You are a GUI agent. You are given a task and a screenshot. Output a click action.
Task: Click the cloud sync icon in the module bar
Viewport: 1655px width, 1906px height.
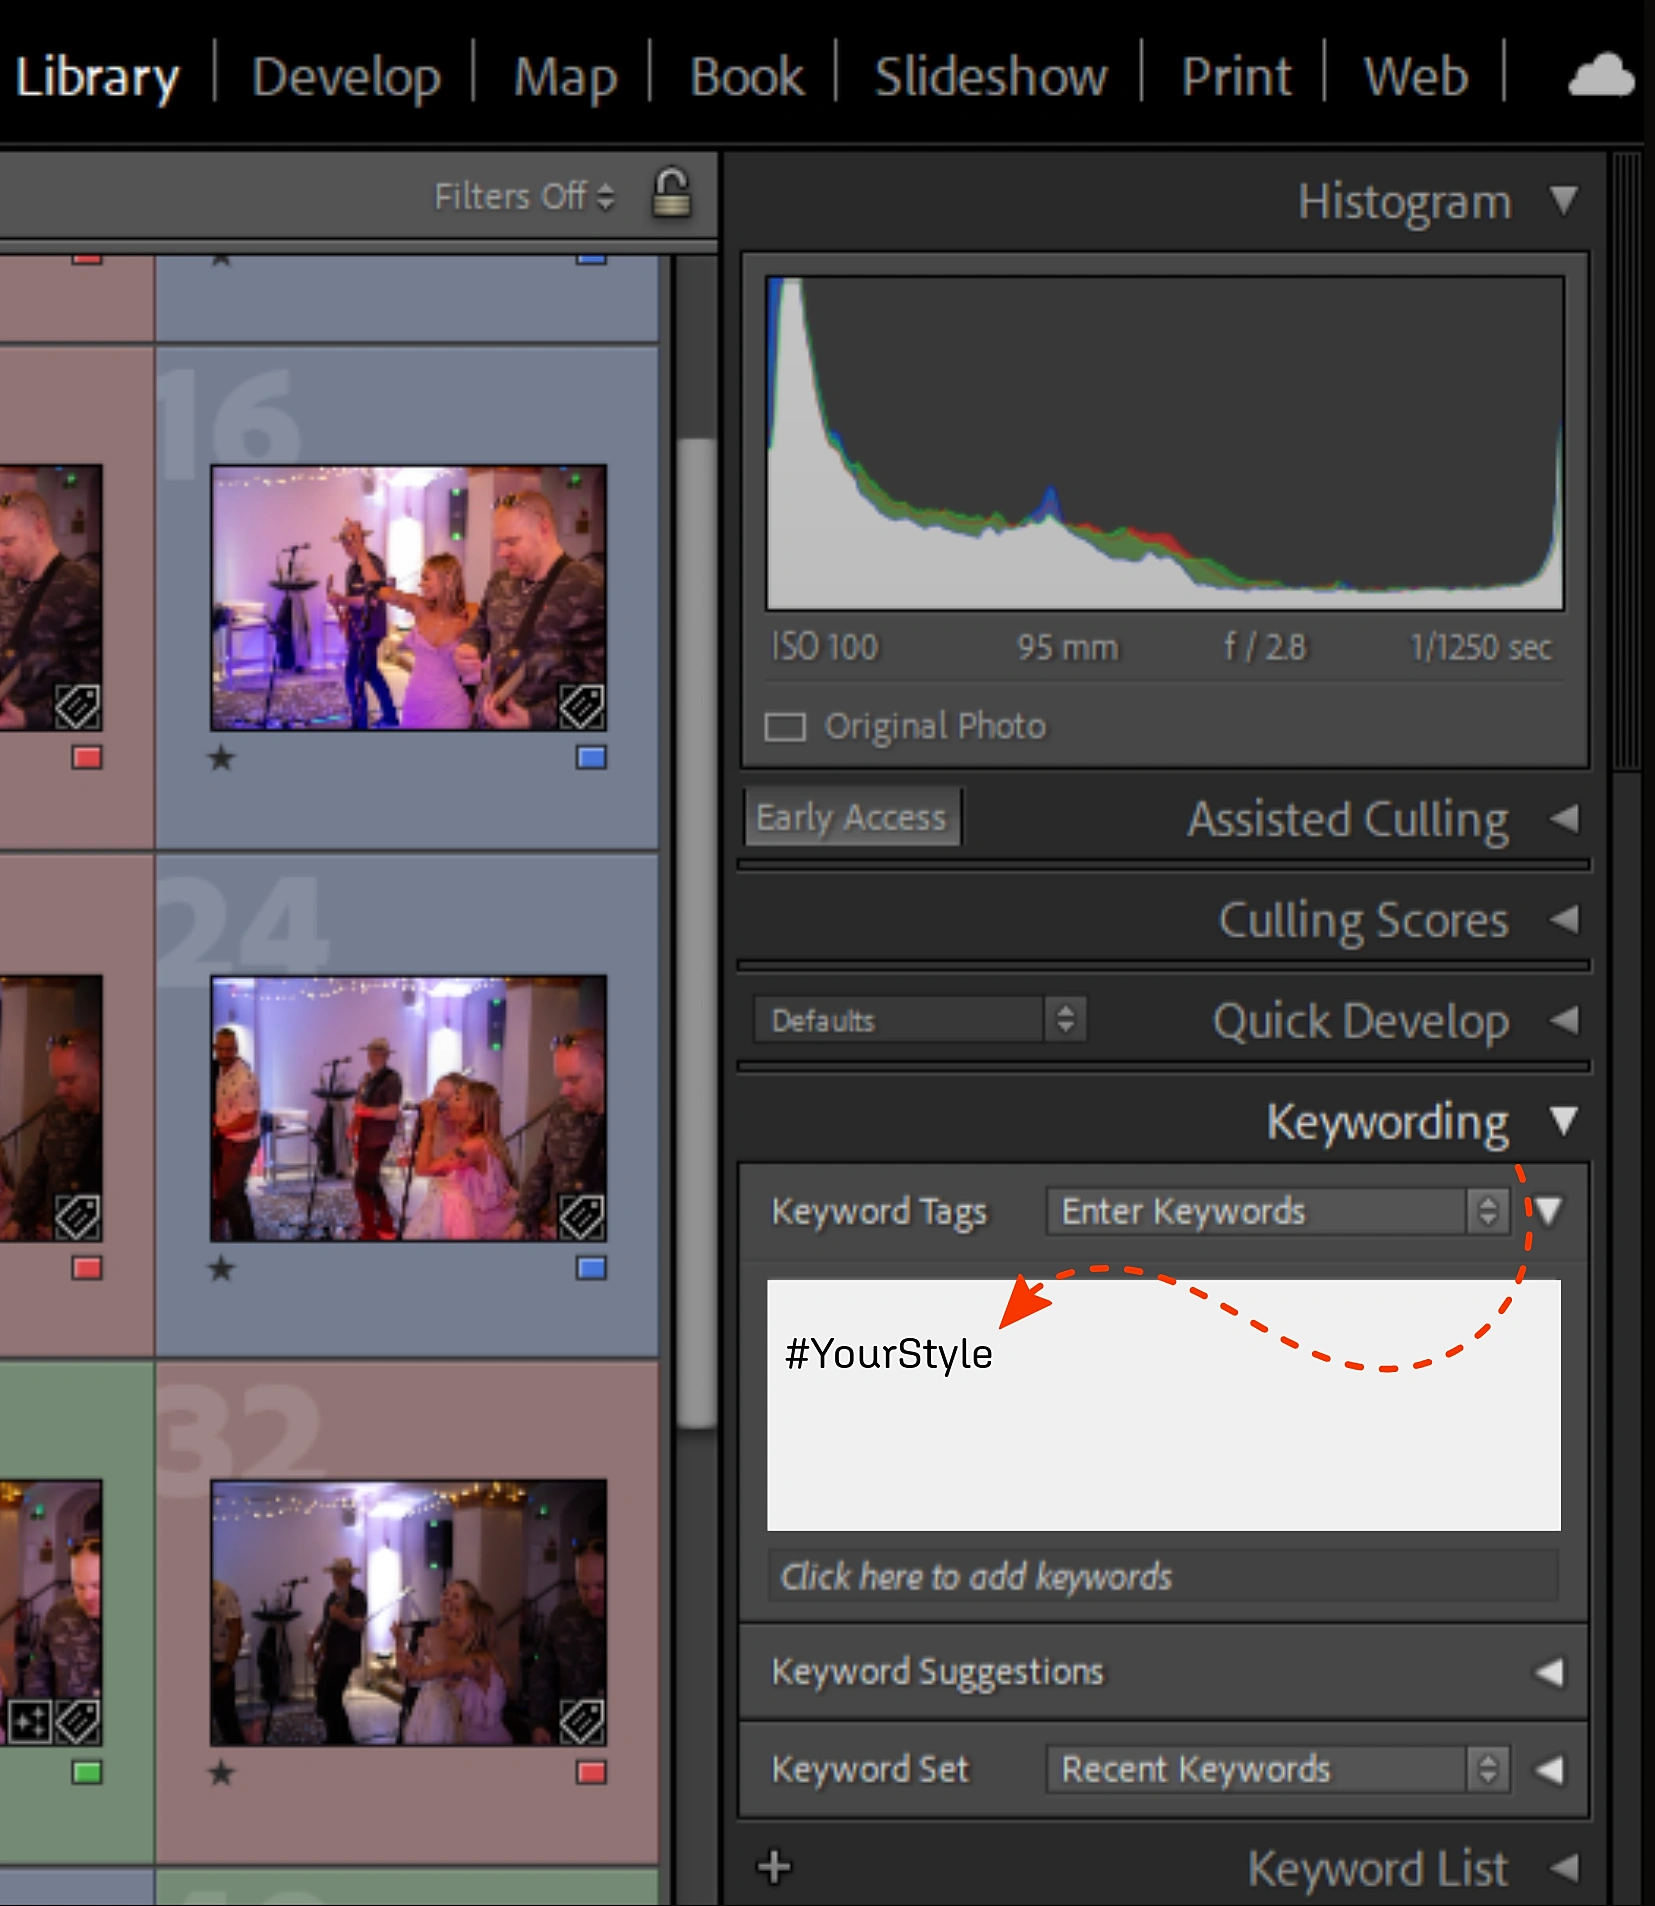coord(1603,75)
